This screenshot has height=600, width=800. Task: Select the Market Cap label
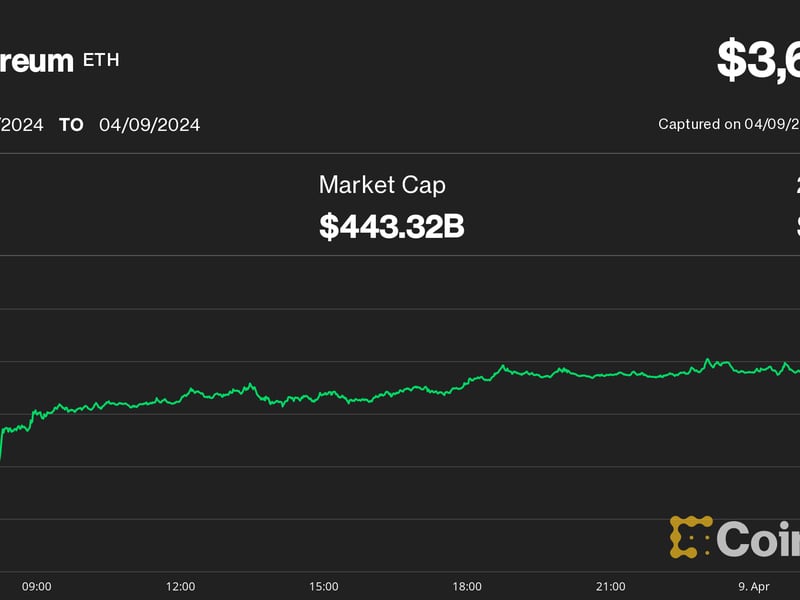(382, 185)
